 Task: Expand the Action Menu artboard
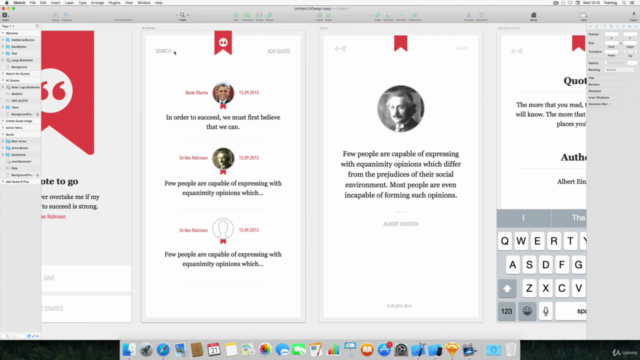point(3,128)
